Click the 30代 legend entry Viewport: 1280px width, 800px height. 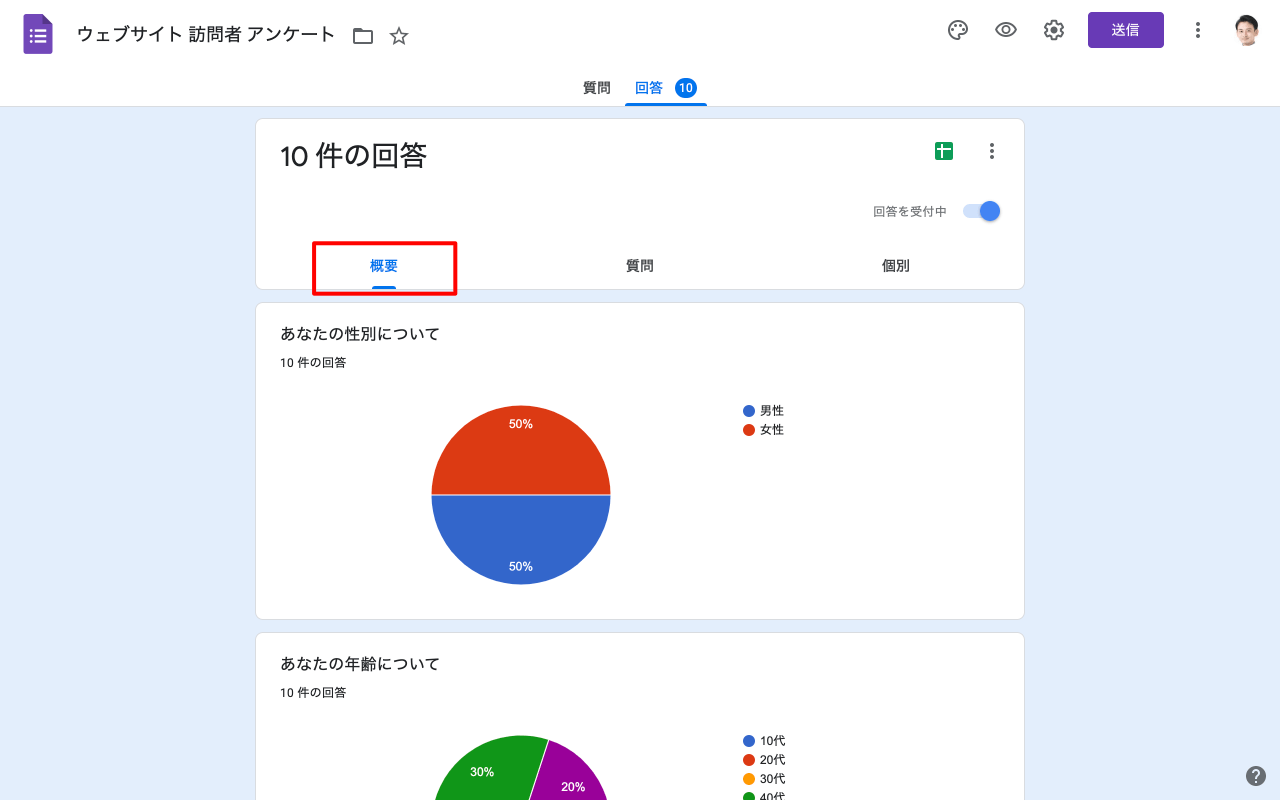click(765, 779)
